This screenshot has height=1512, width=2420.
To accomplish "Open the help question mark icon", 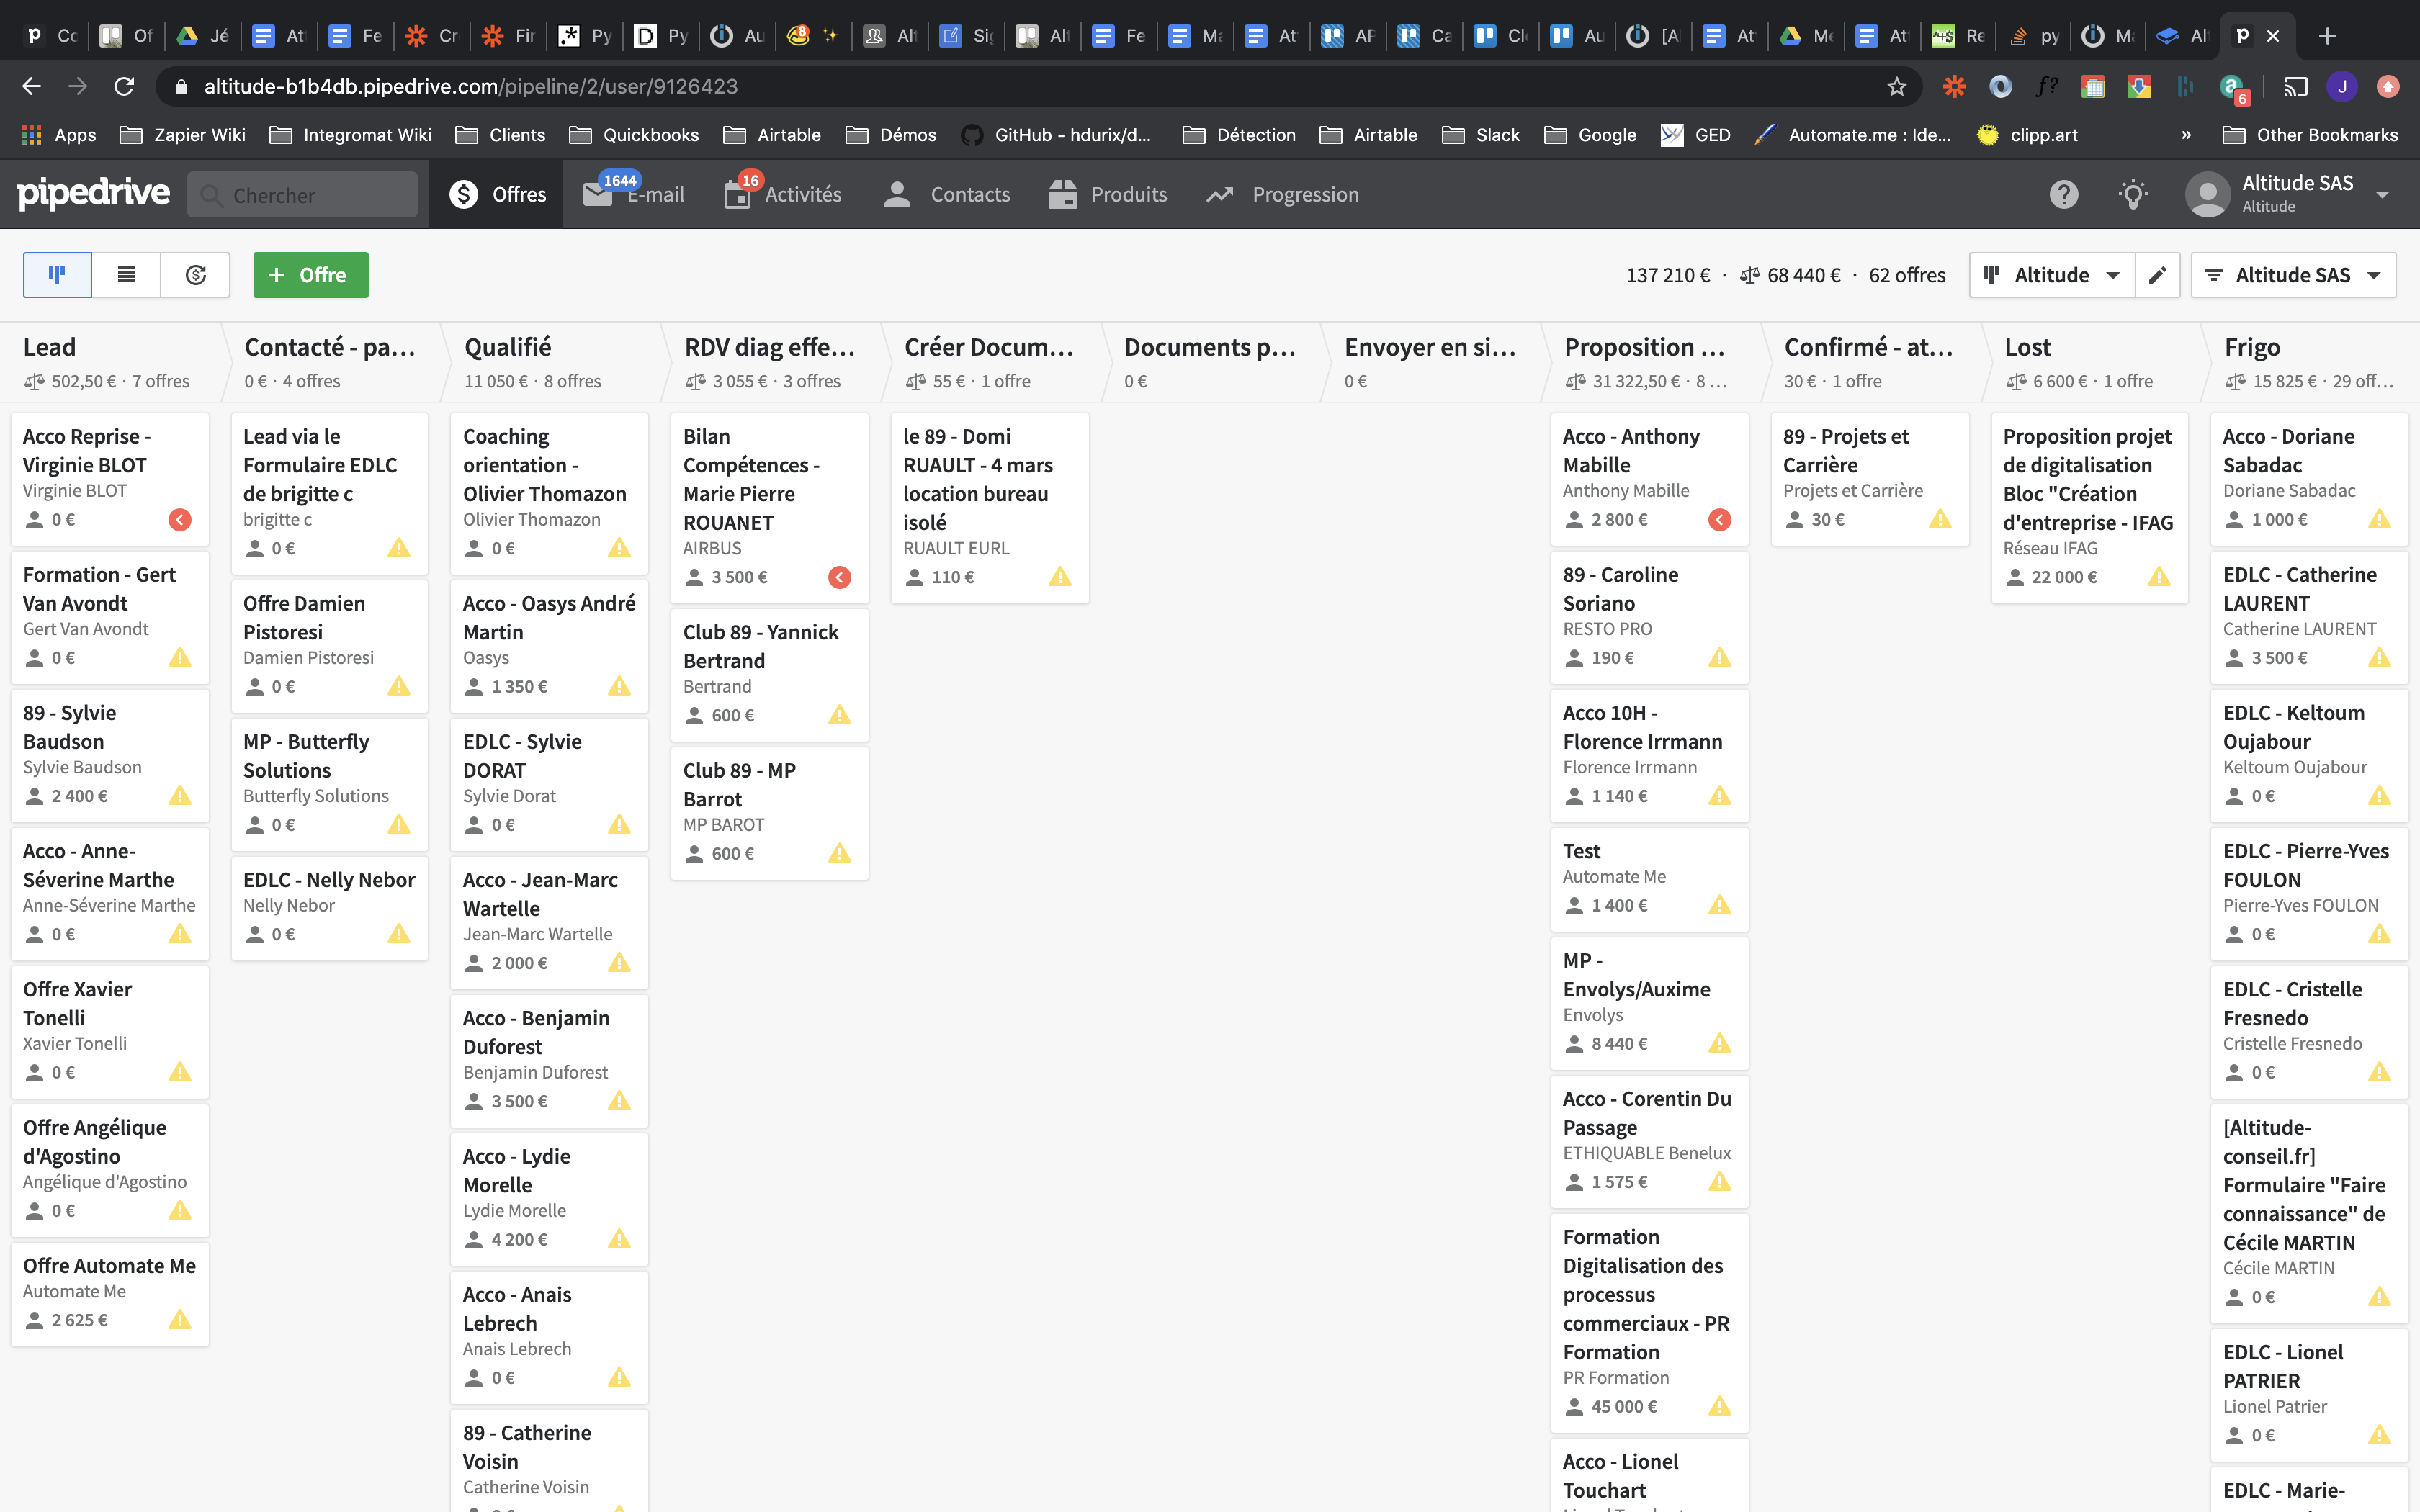I will 2063,194.
